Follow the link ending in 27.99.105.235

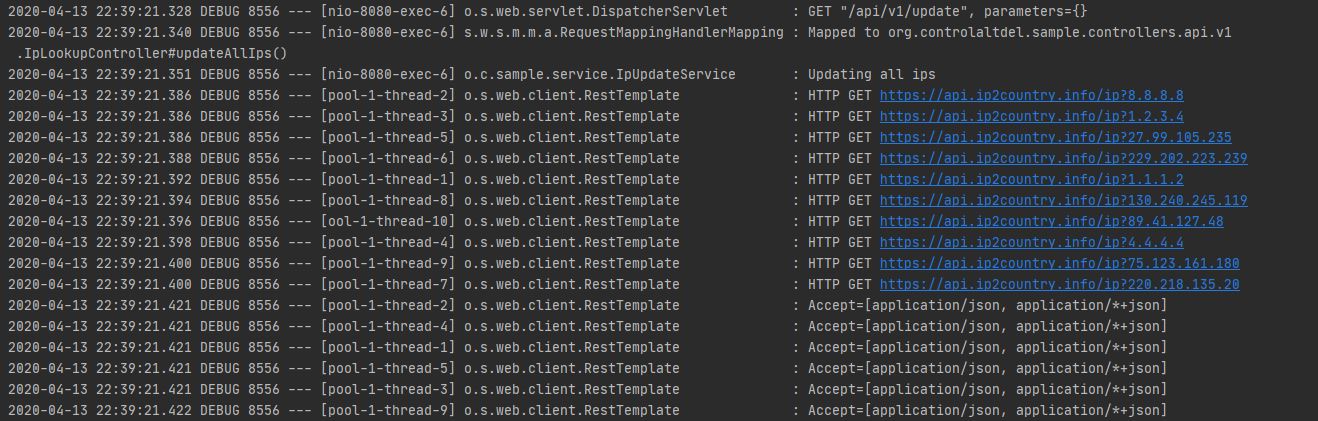click(1055, 138)
